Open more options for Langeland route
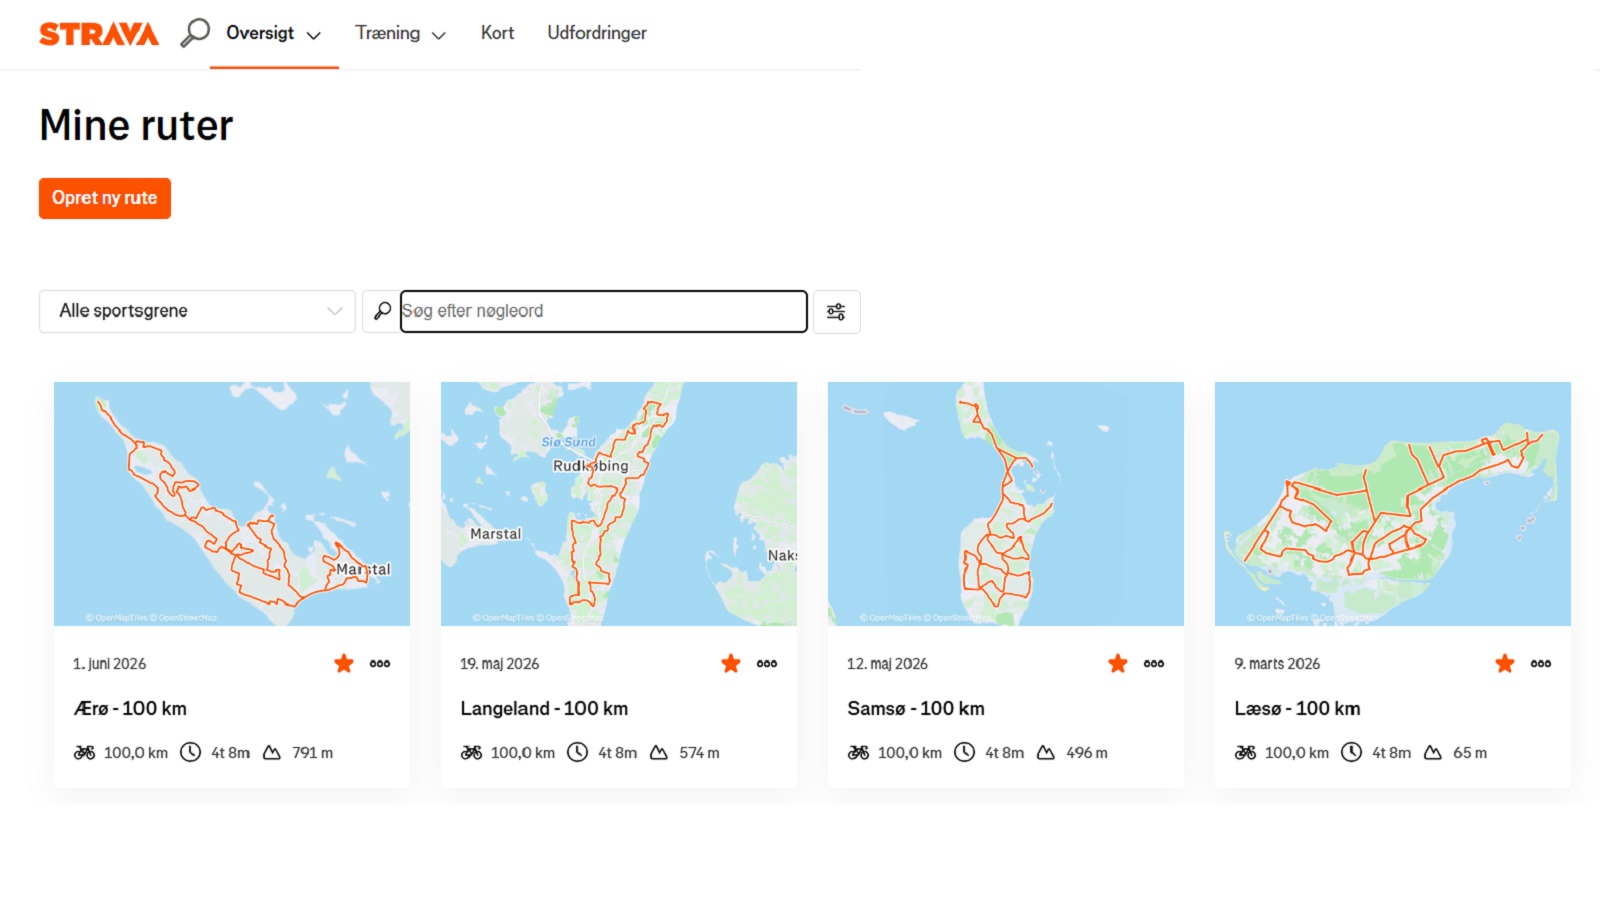 click(767, 664)
